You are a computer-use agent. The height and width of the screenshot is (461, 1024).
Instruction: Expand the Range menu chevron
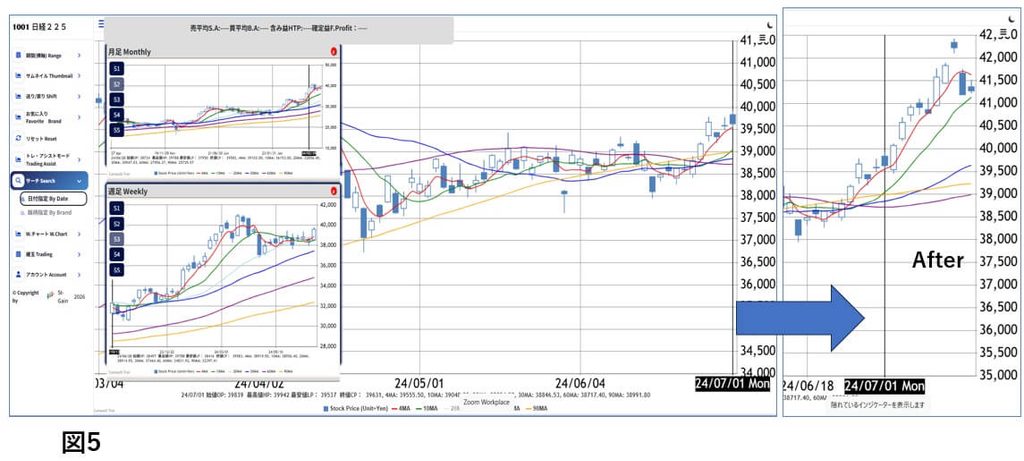(79, 56)
